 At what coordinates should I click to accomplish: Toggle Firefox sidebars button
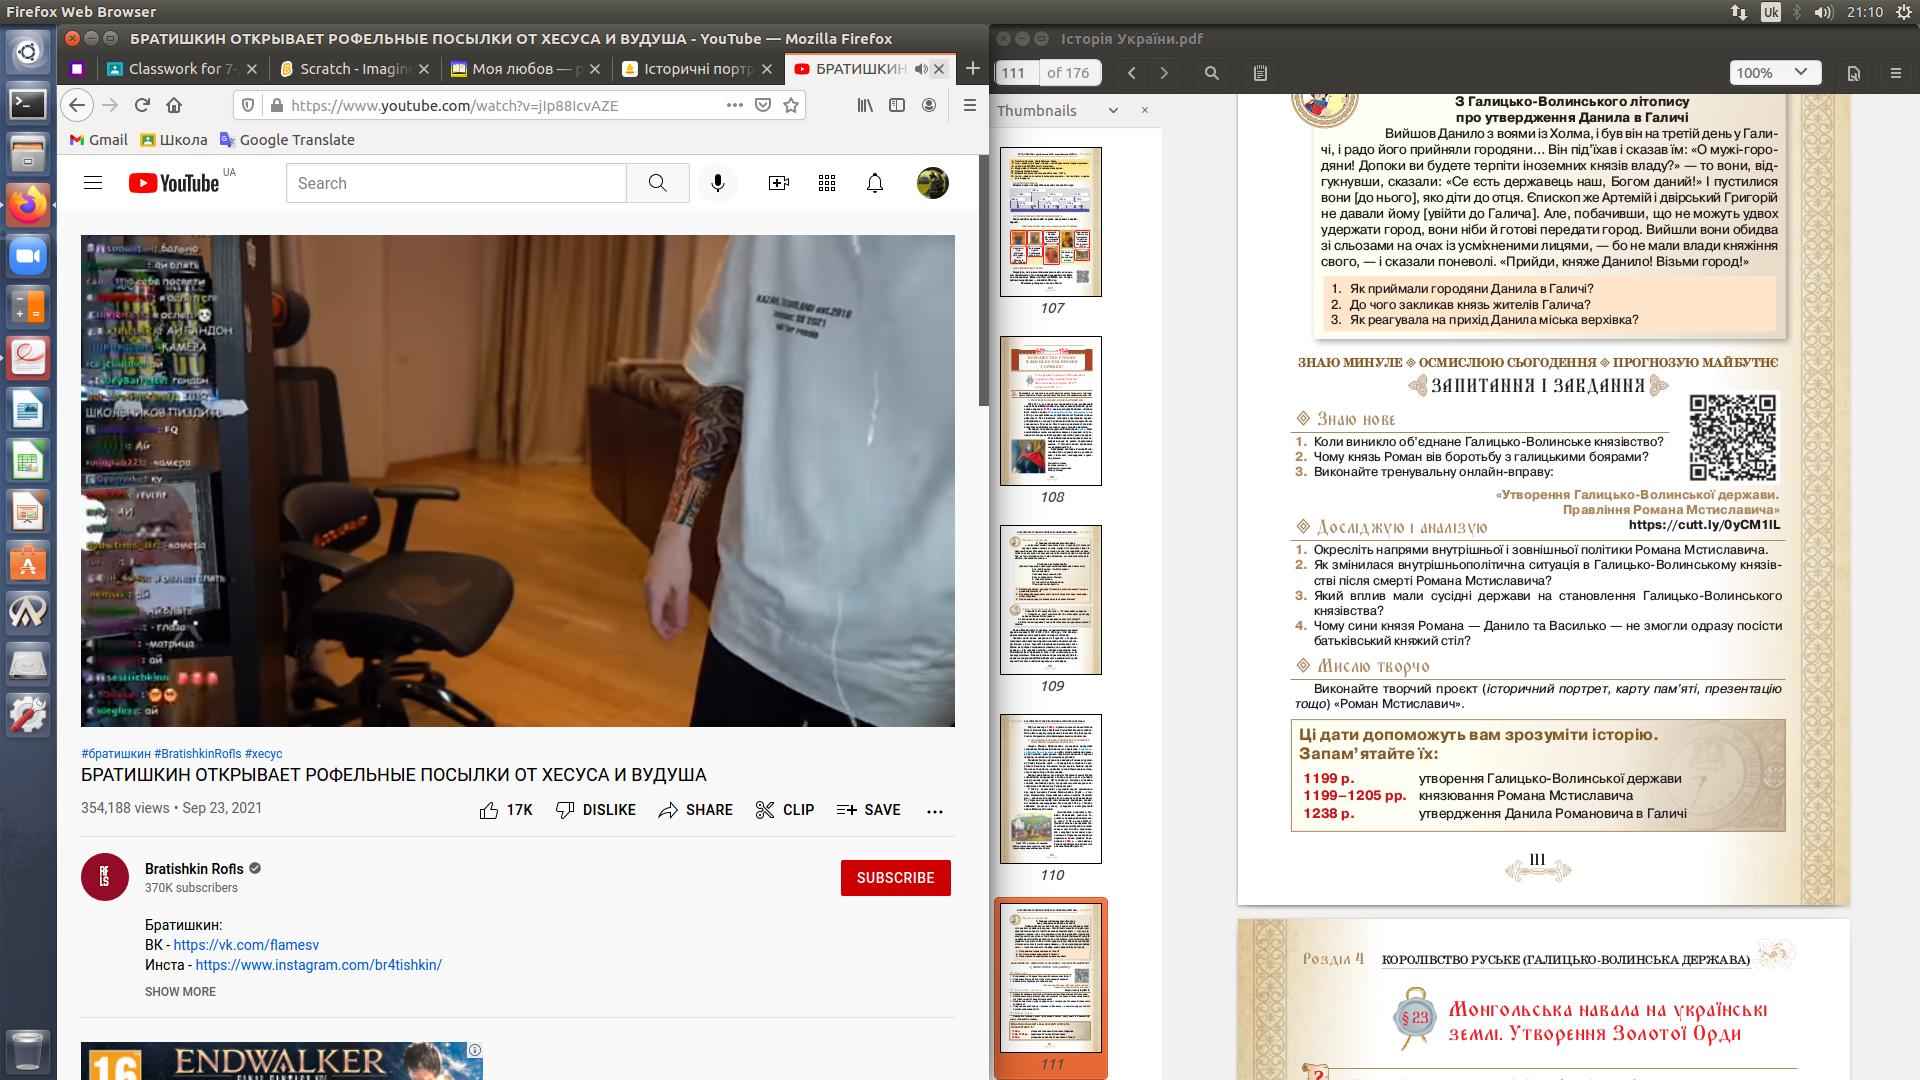tap(897, 105)
